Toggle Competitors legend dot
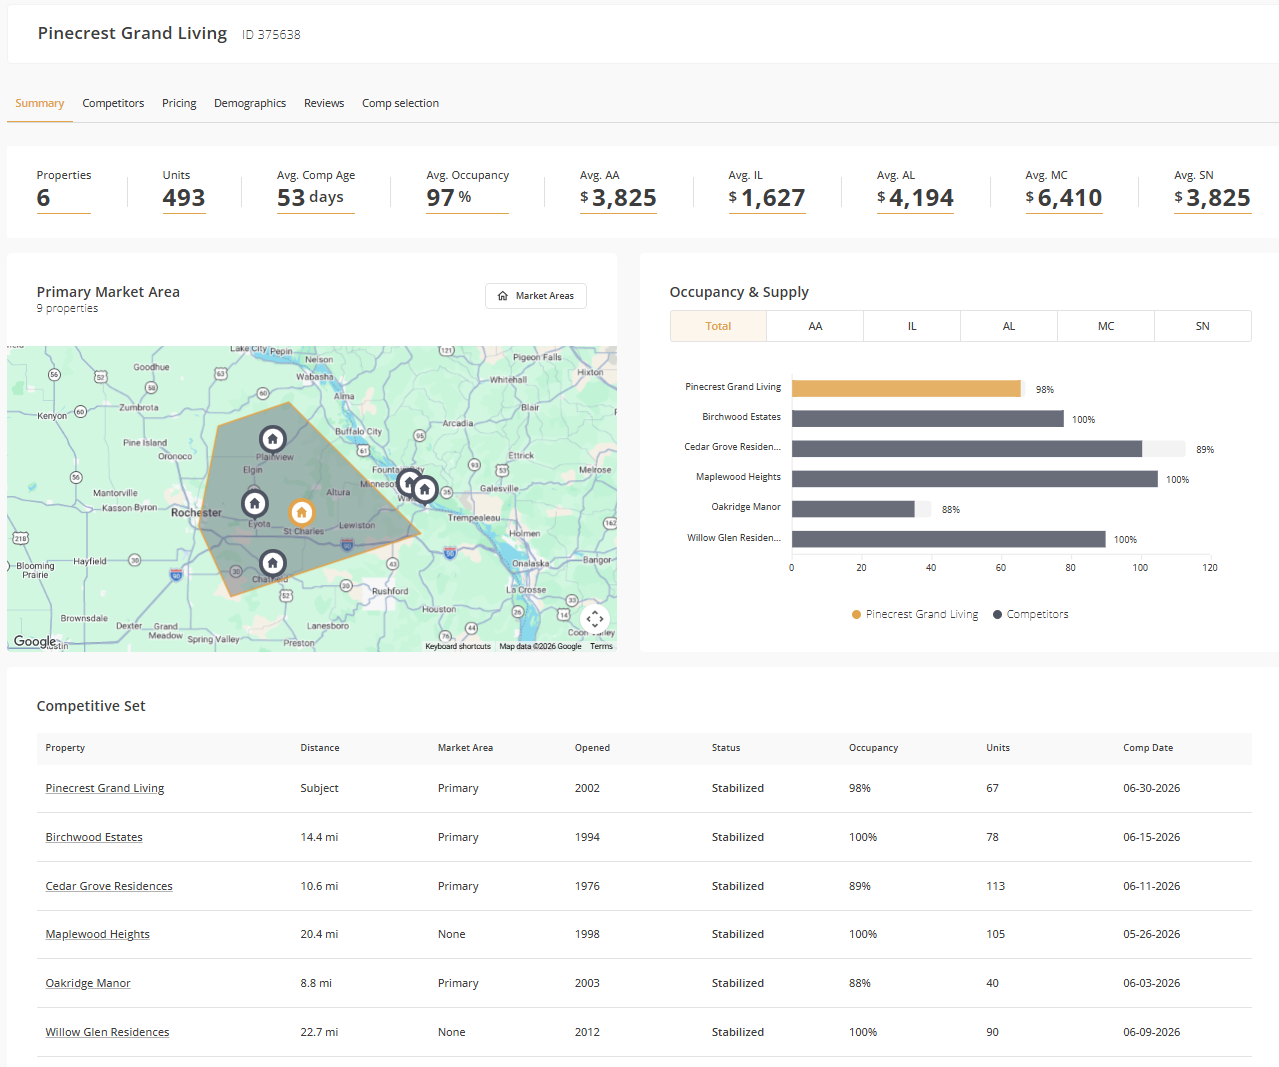 (x=997, y=615)
